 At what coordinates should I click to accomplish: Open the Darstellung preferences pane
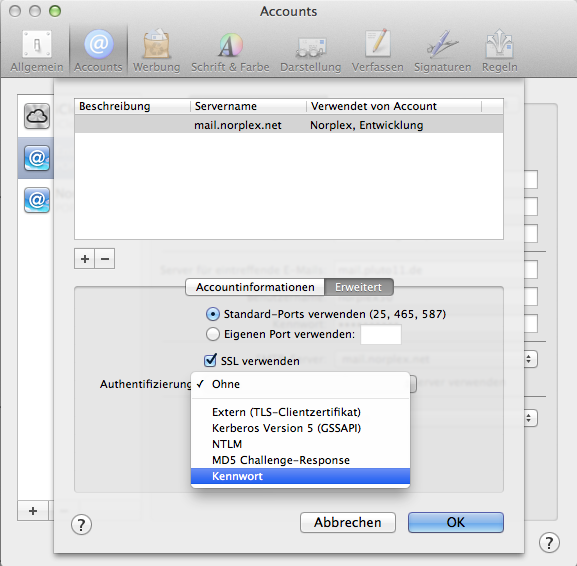(x=311, y=52)
